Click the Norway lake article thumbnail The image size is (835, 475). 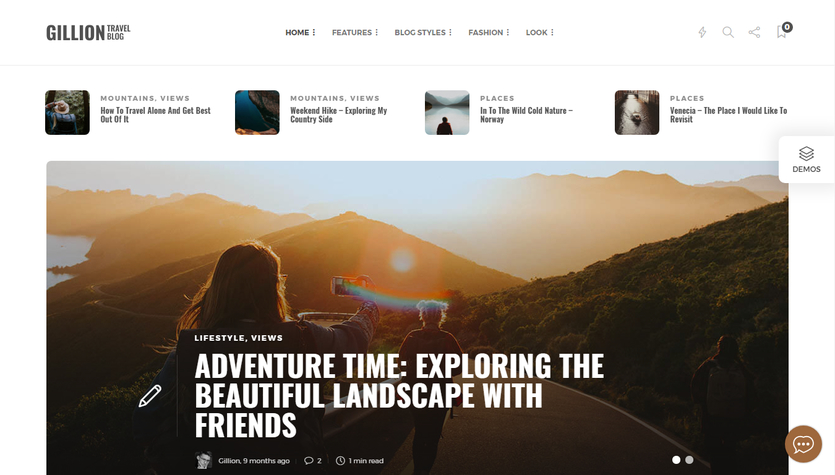point(447,112)
